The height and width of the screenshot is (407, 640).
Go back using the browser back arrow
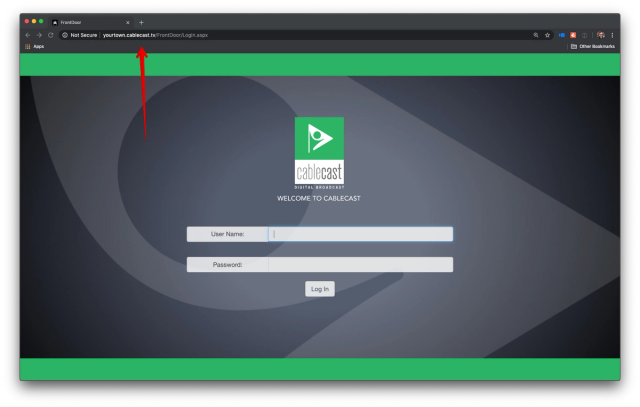28,35
